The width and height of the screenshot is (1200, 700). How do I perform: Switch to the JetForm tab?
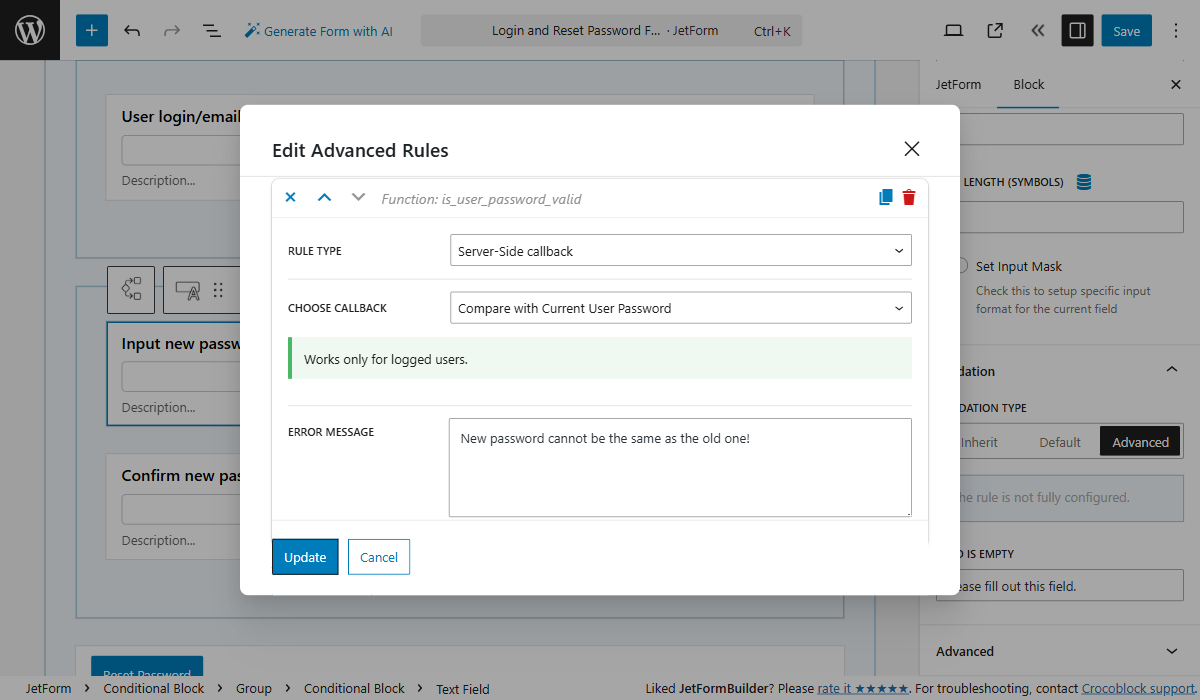pyautogui.click(x=958, y=84)
